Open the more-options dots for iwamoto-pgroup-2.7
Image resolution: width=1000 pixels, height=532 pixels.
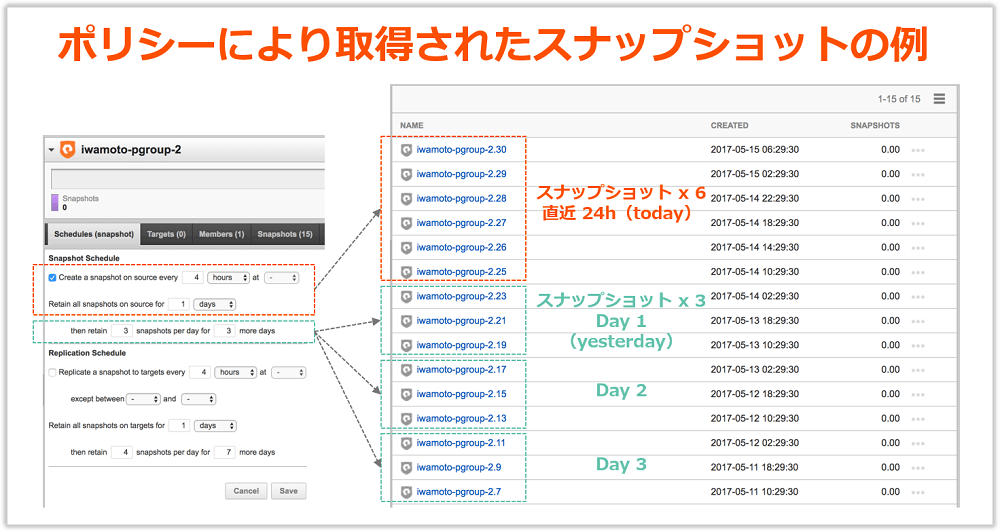pos(918,492)
